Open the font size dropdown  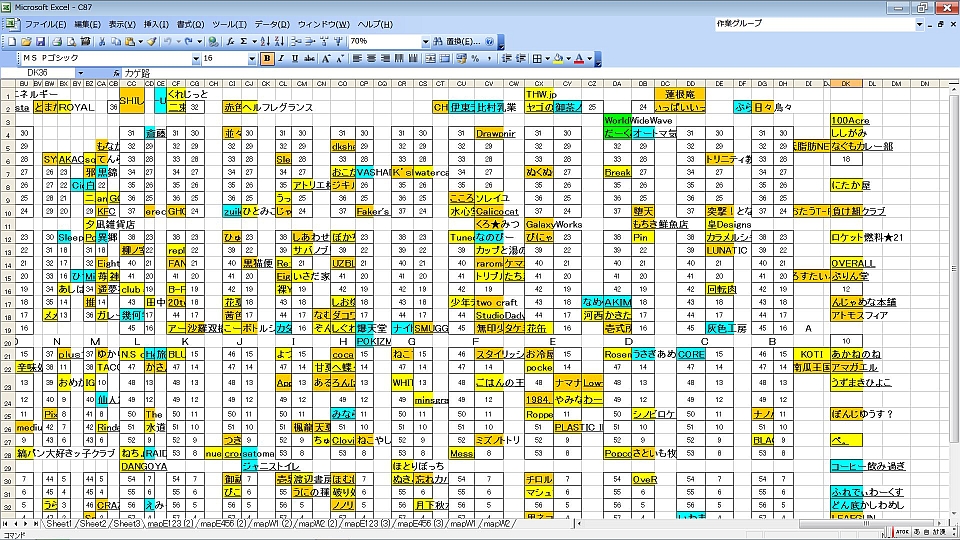252,59
